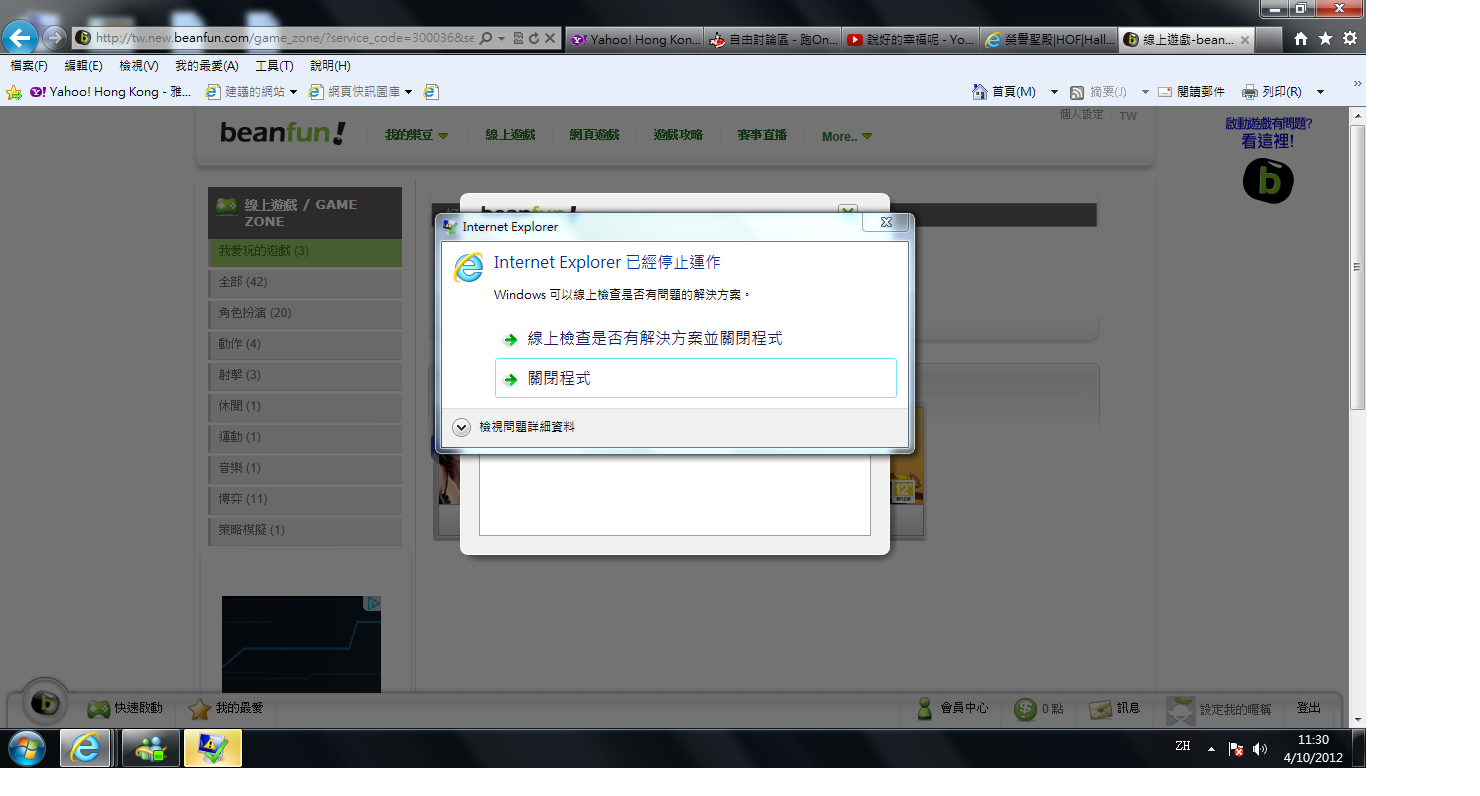Go back with the browser Back arrow
Viewport: 1480px width, 796px height.
[21, 38]
